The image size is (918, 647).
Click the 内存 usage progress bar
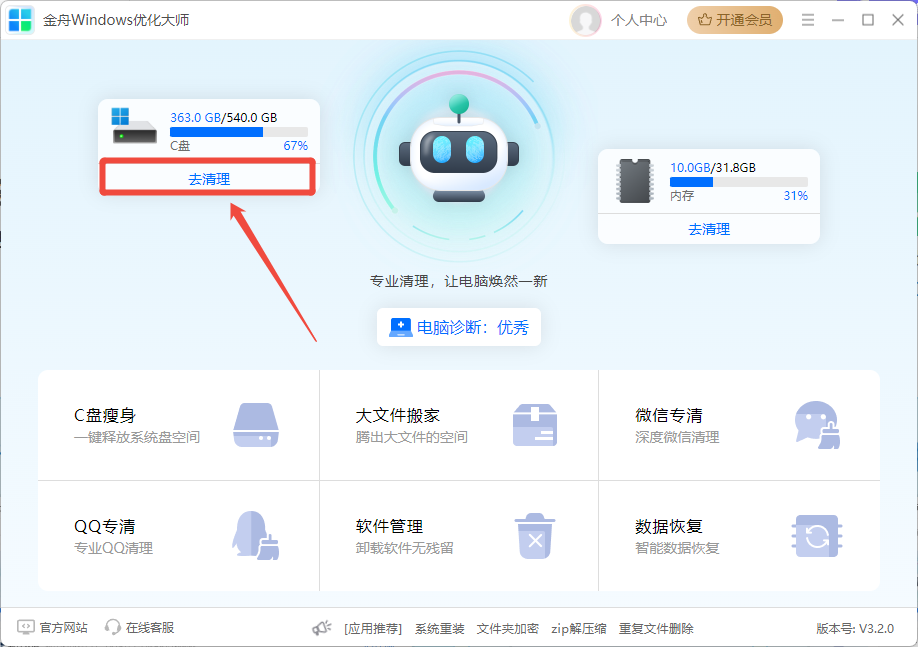click(739, 182)
